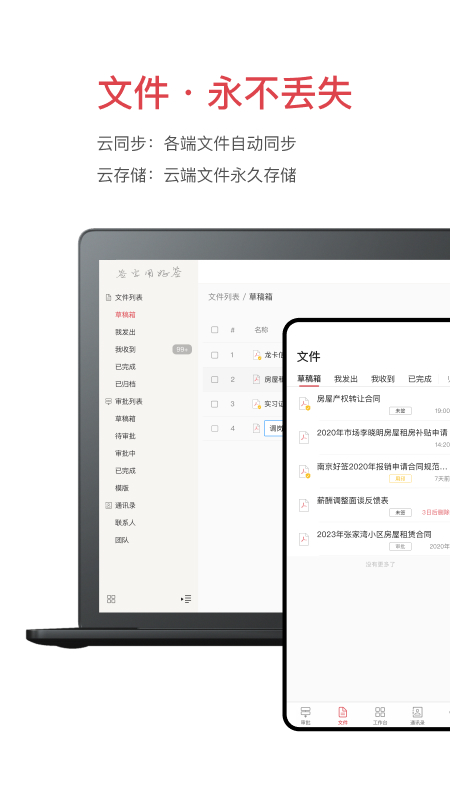Toggle the select-all checkbox in laptop table header

tap(215, 330)
